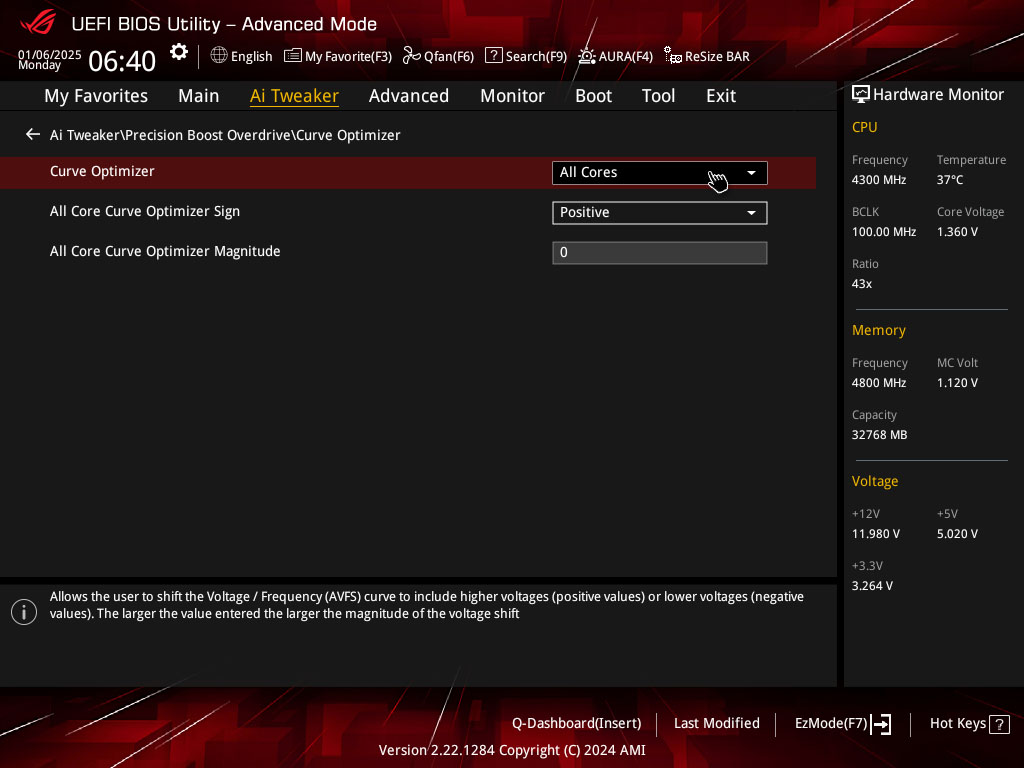Show Last Modified settings
Screen dimensions: 1024x768
(x=716, y=724)
